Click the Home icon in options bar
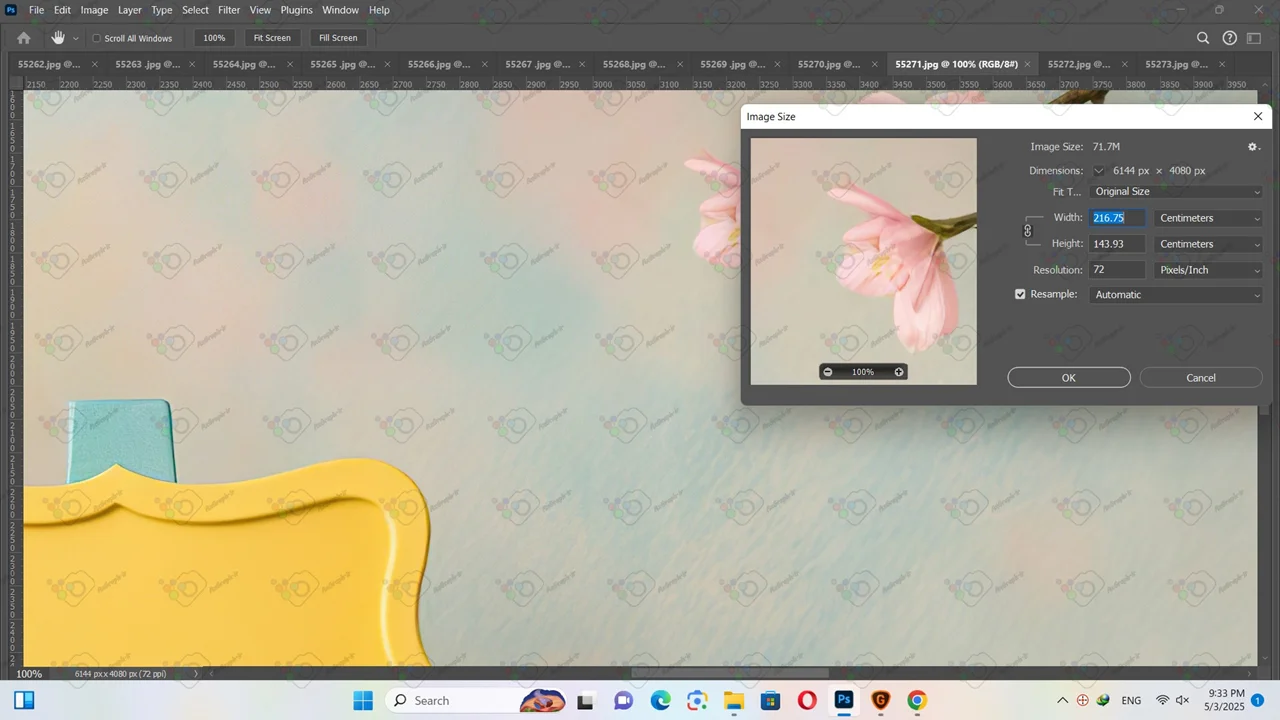The height and width of the screenshot is (720, 1280). click(x=24, y=38)
